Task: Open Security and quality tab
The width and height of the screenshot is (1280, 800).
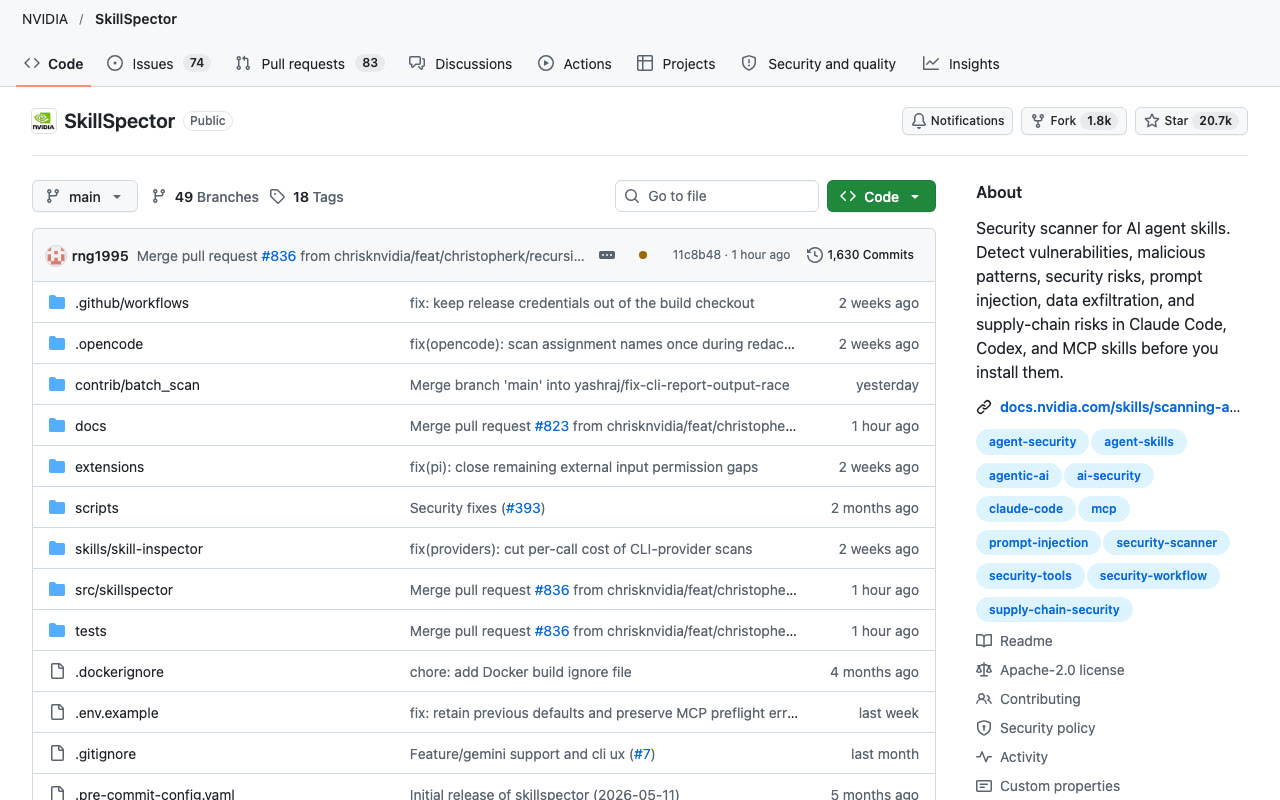Action: 818,64
